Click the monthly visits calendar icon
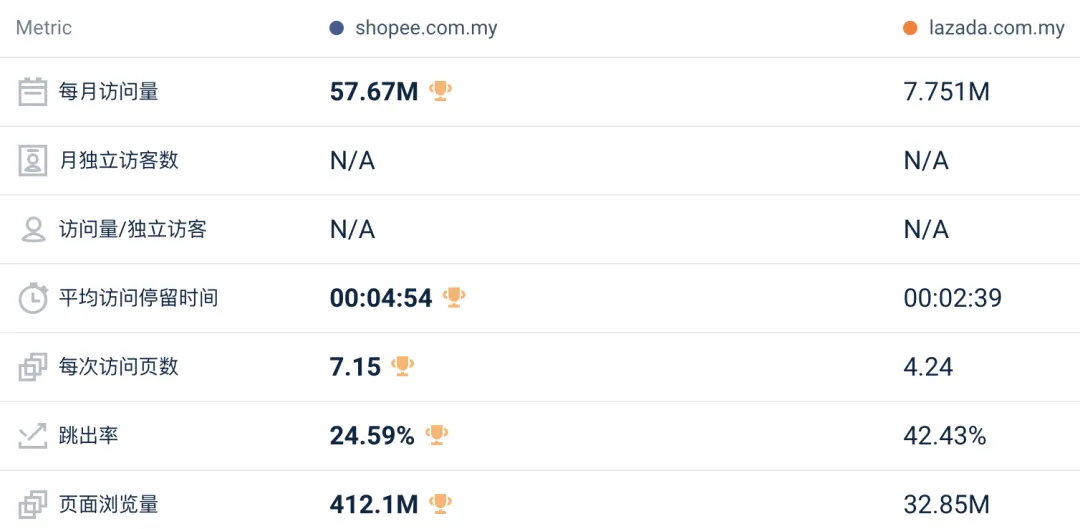The height and width of the screenshot is (529, 1080). pos(33,92)
